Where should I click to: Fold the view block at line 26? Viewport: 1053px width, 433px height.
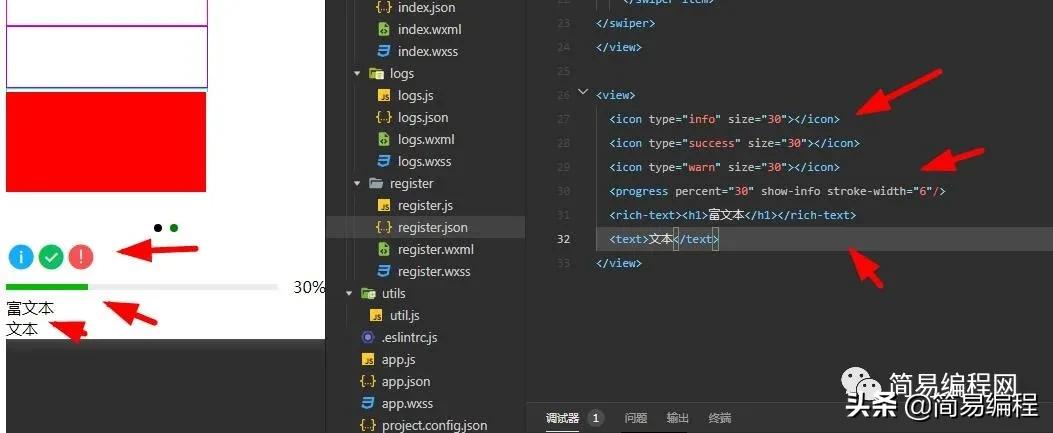(x=583, y=93)
